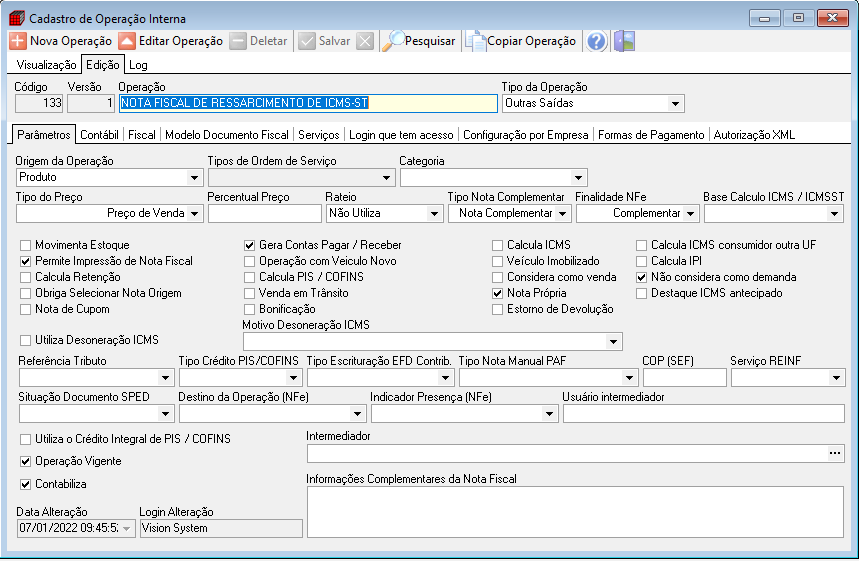Click the Pesquisar button label
Image resolution: width=859 pixels, height=561 pixels.
[x=430, y=41]
